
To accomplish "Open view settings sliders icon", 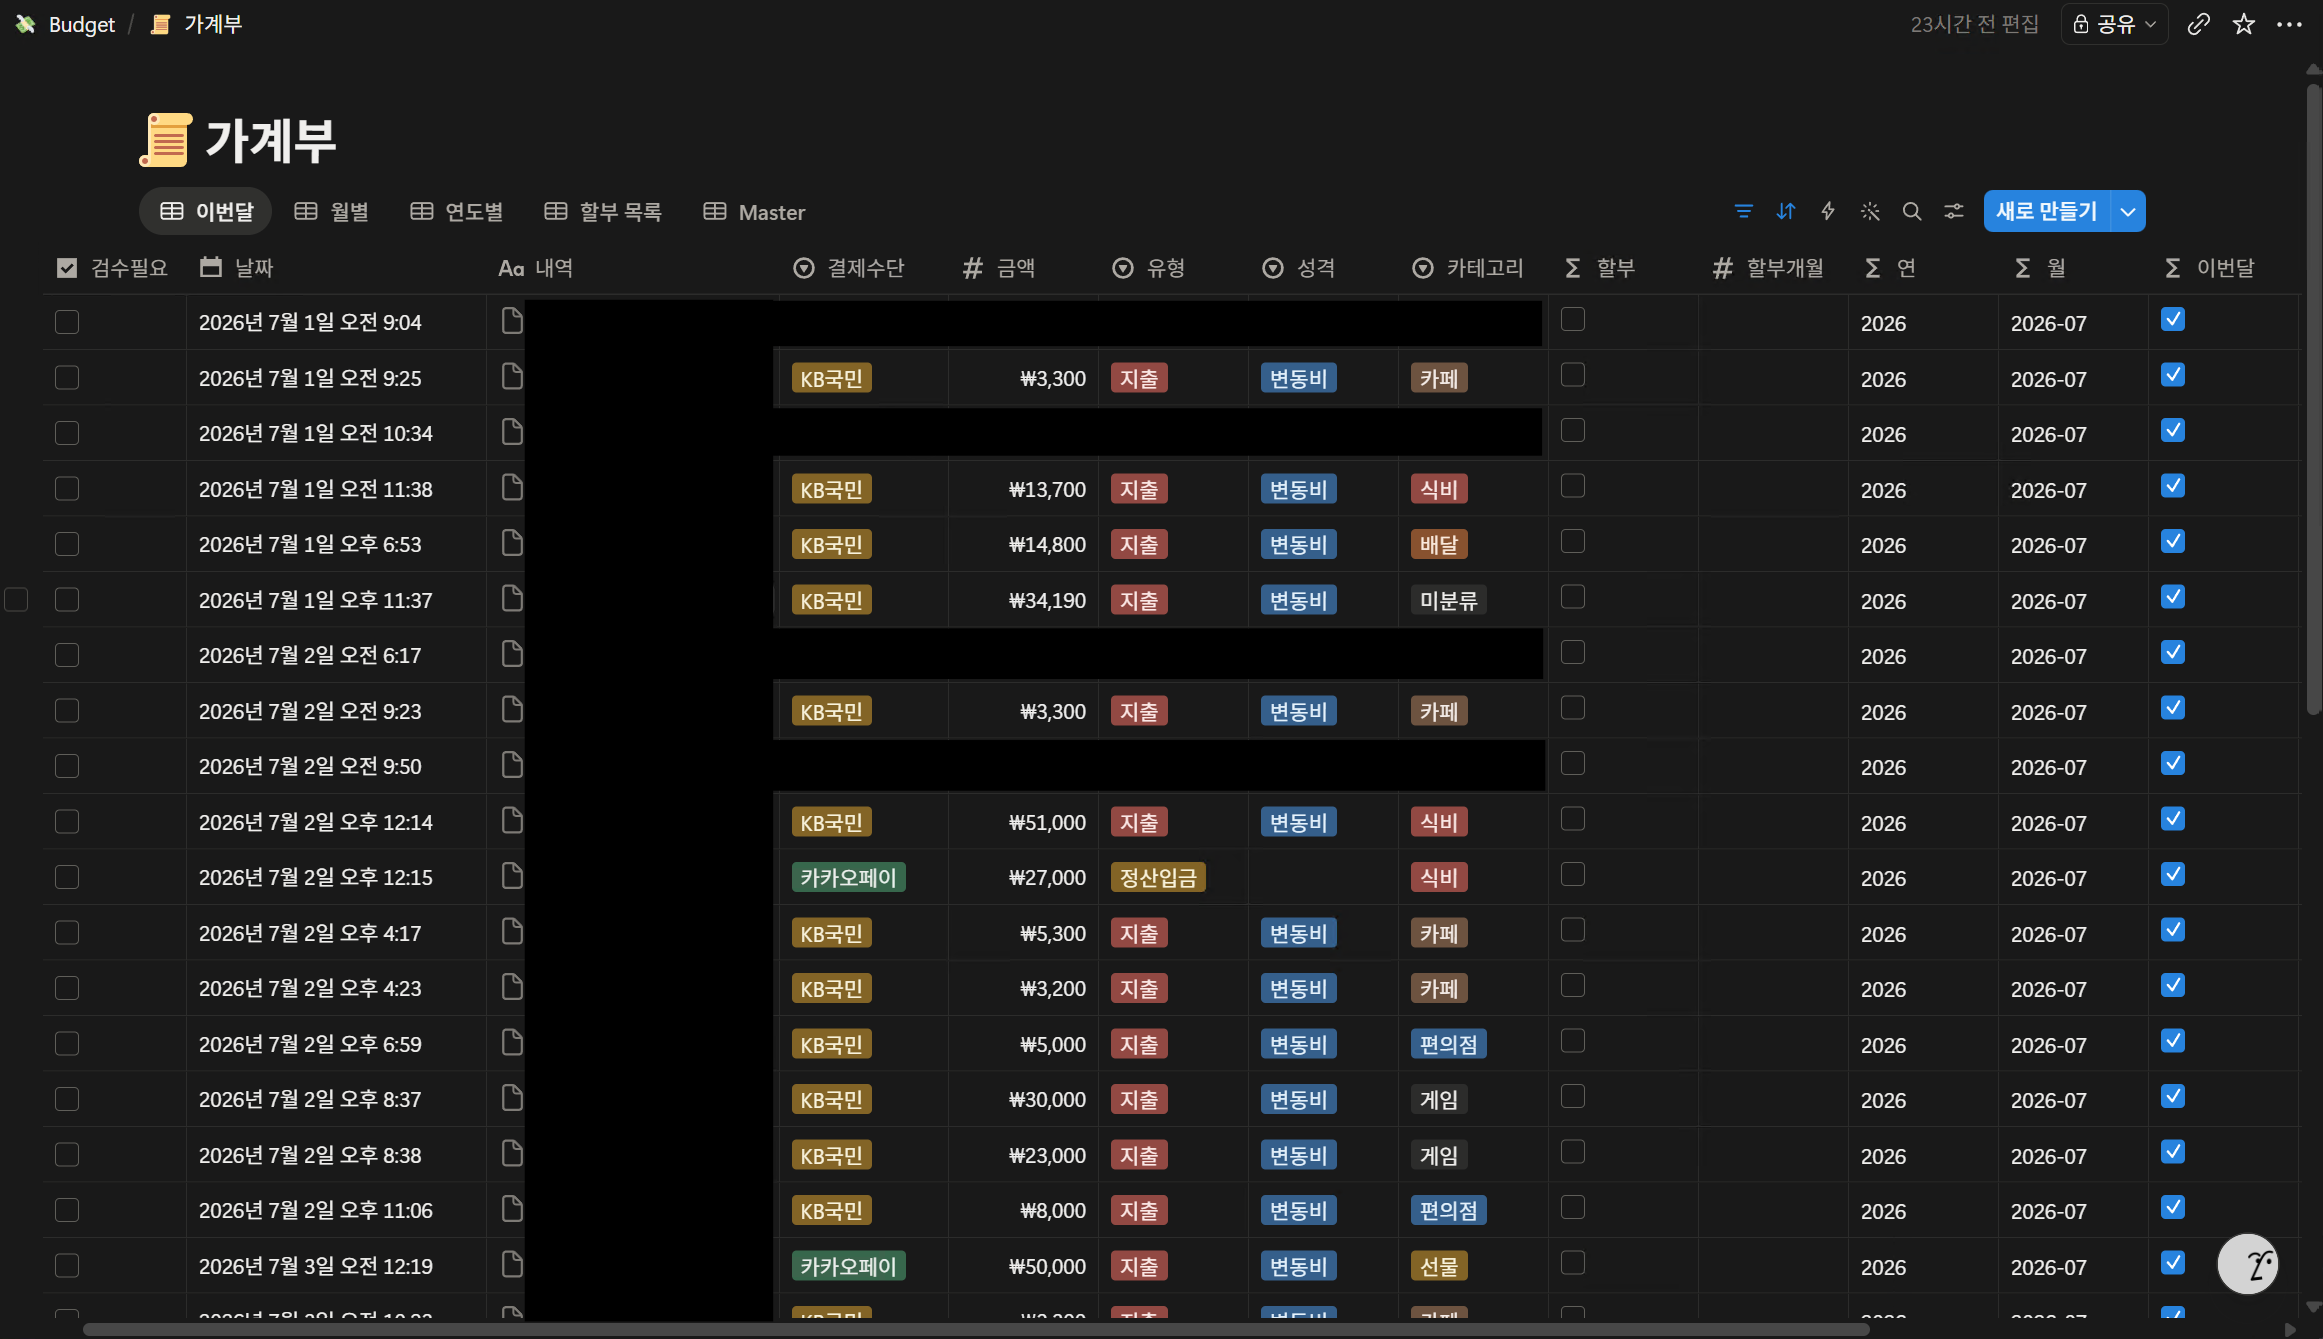I will (x=1953, y=211).
